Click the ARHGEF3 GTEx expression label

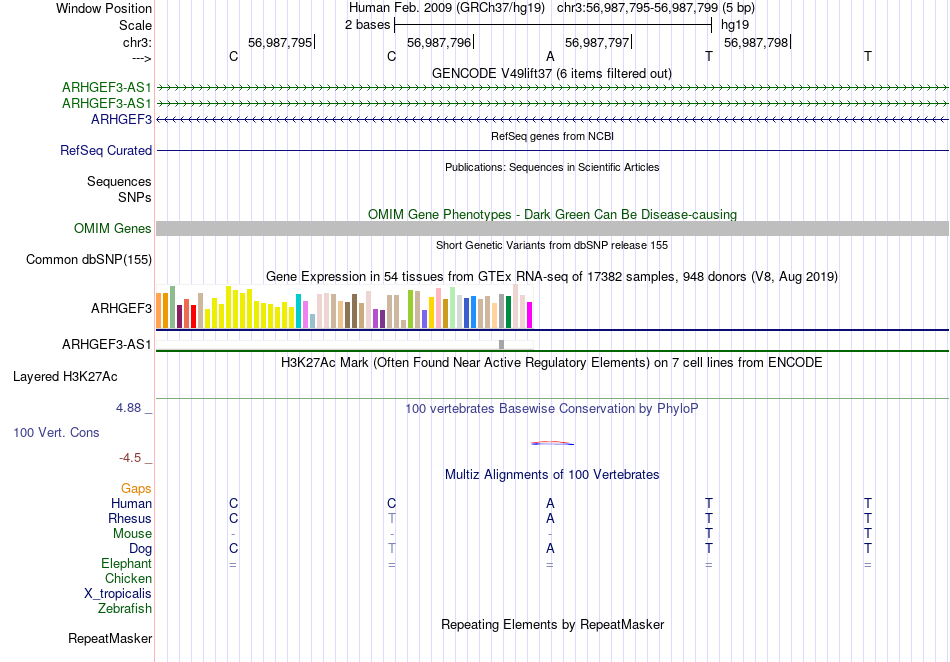[121, 308]
